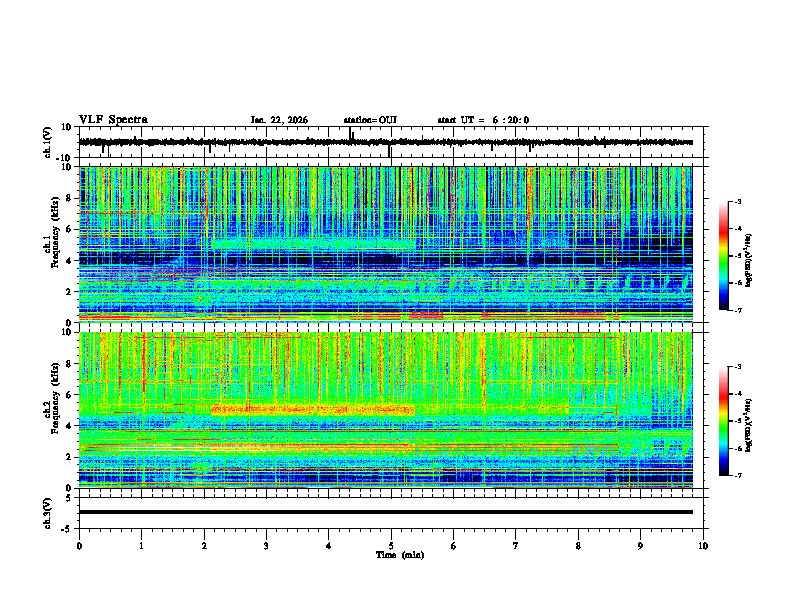Screen dimensions: 792x612
Task: Click the "ch.1(V)" waveform axis label
Action: 48,142
